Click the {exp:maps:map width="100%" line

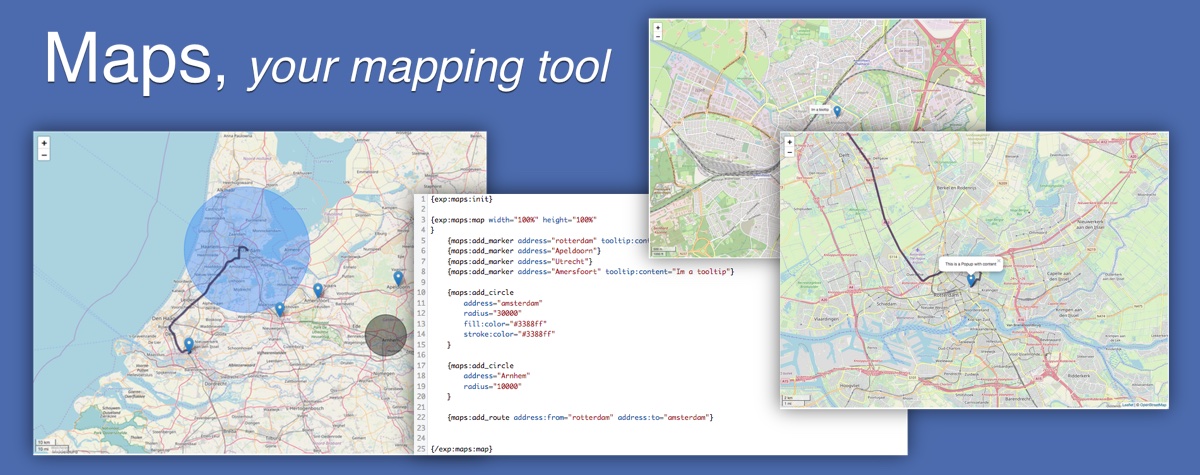(513, 219)
